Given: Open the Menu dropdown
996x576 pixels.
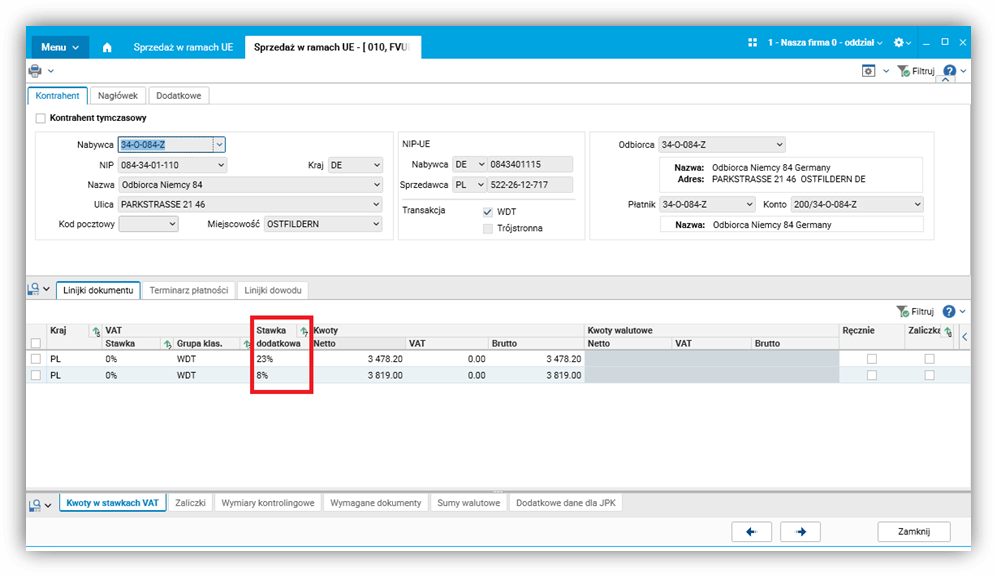Looking at the screenshot, I should tap(60, 47).
